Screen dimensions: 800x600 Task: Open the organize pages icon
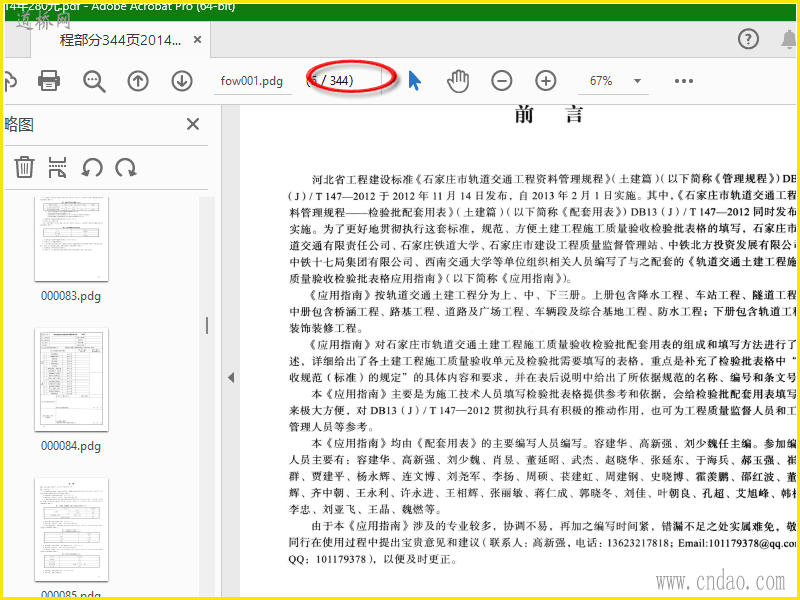57,167
